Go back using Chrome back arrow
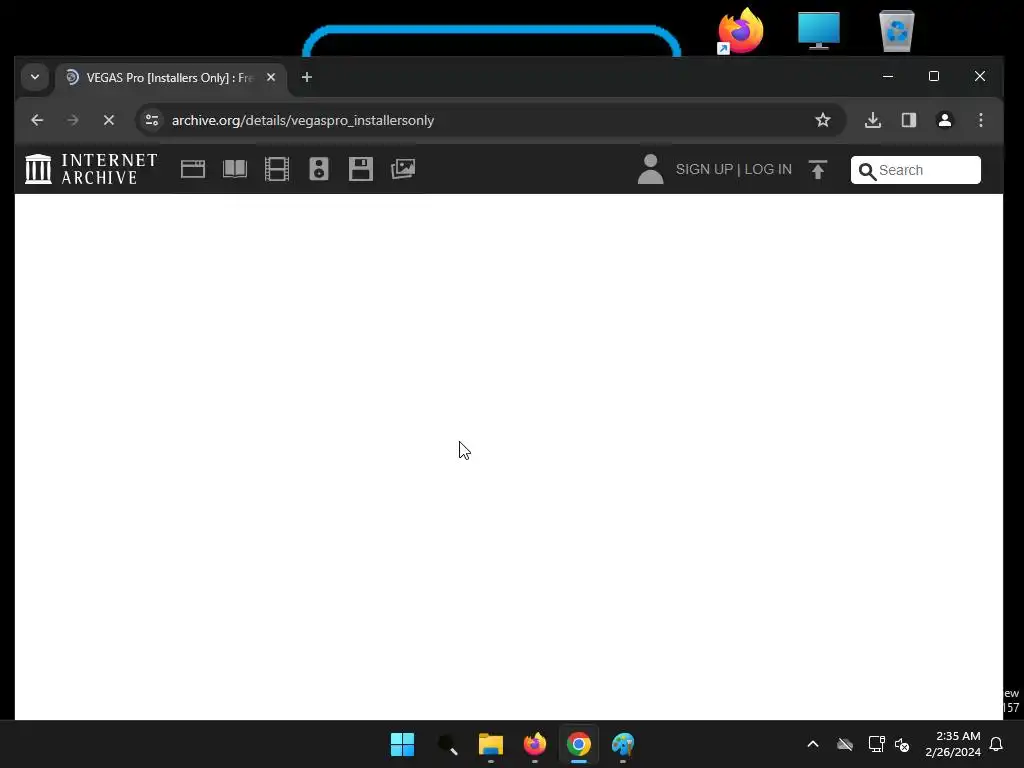The image size is (1024, 768). (x=37, y=120)
